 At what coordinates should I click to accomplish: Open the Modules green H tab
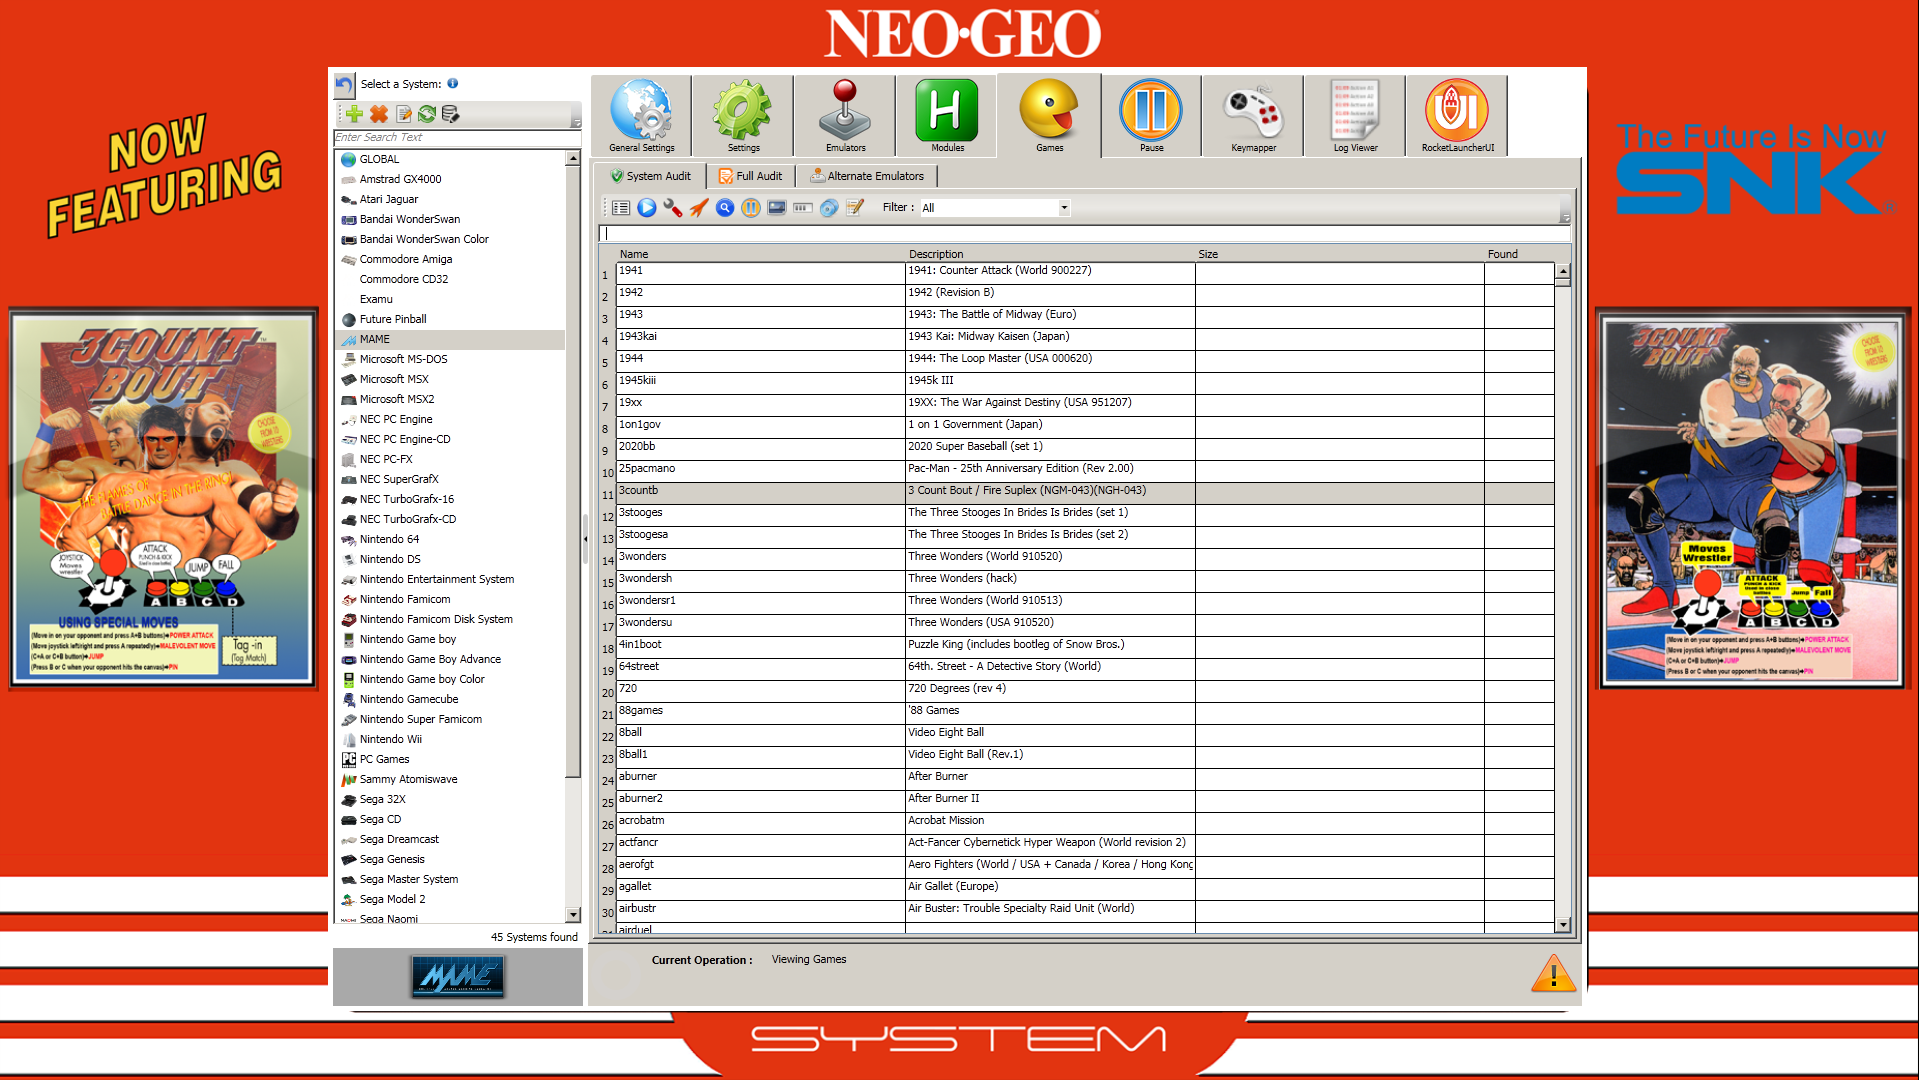947,116
